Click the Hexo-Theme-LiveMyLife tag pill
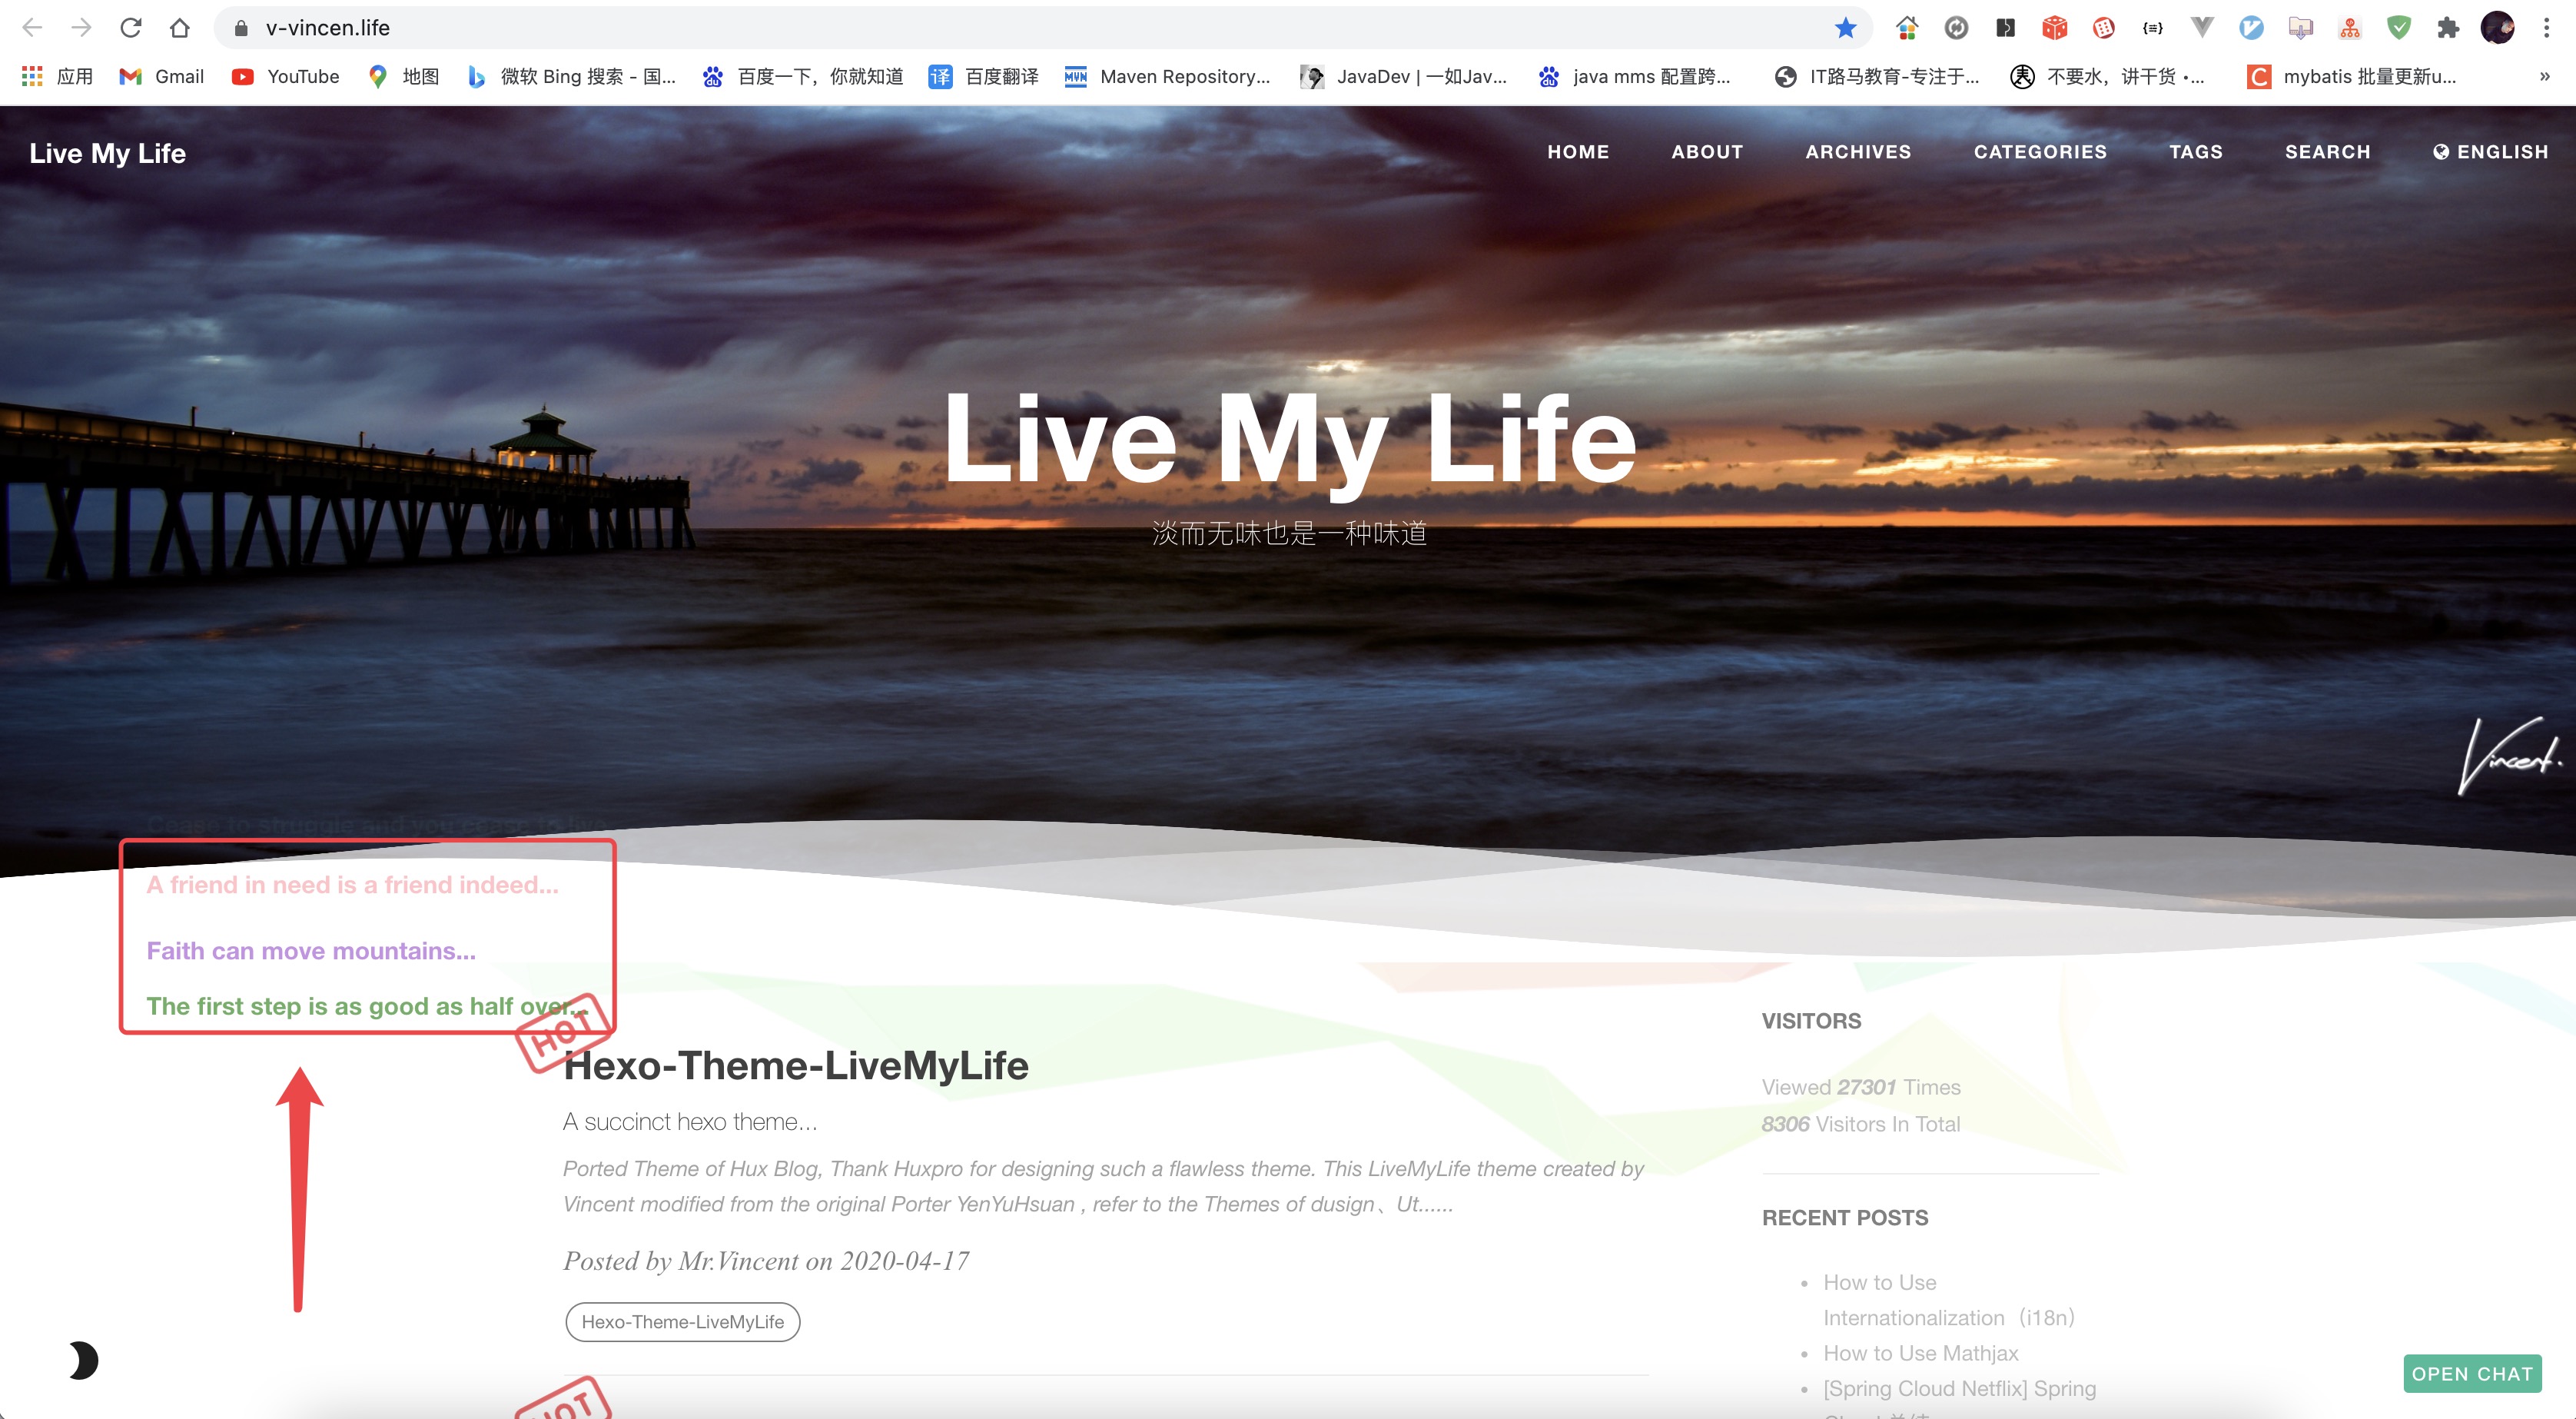This screenshot has width=2576, height=1419. click(683, 1322)
